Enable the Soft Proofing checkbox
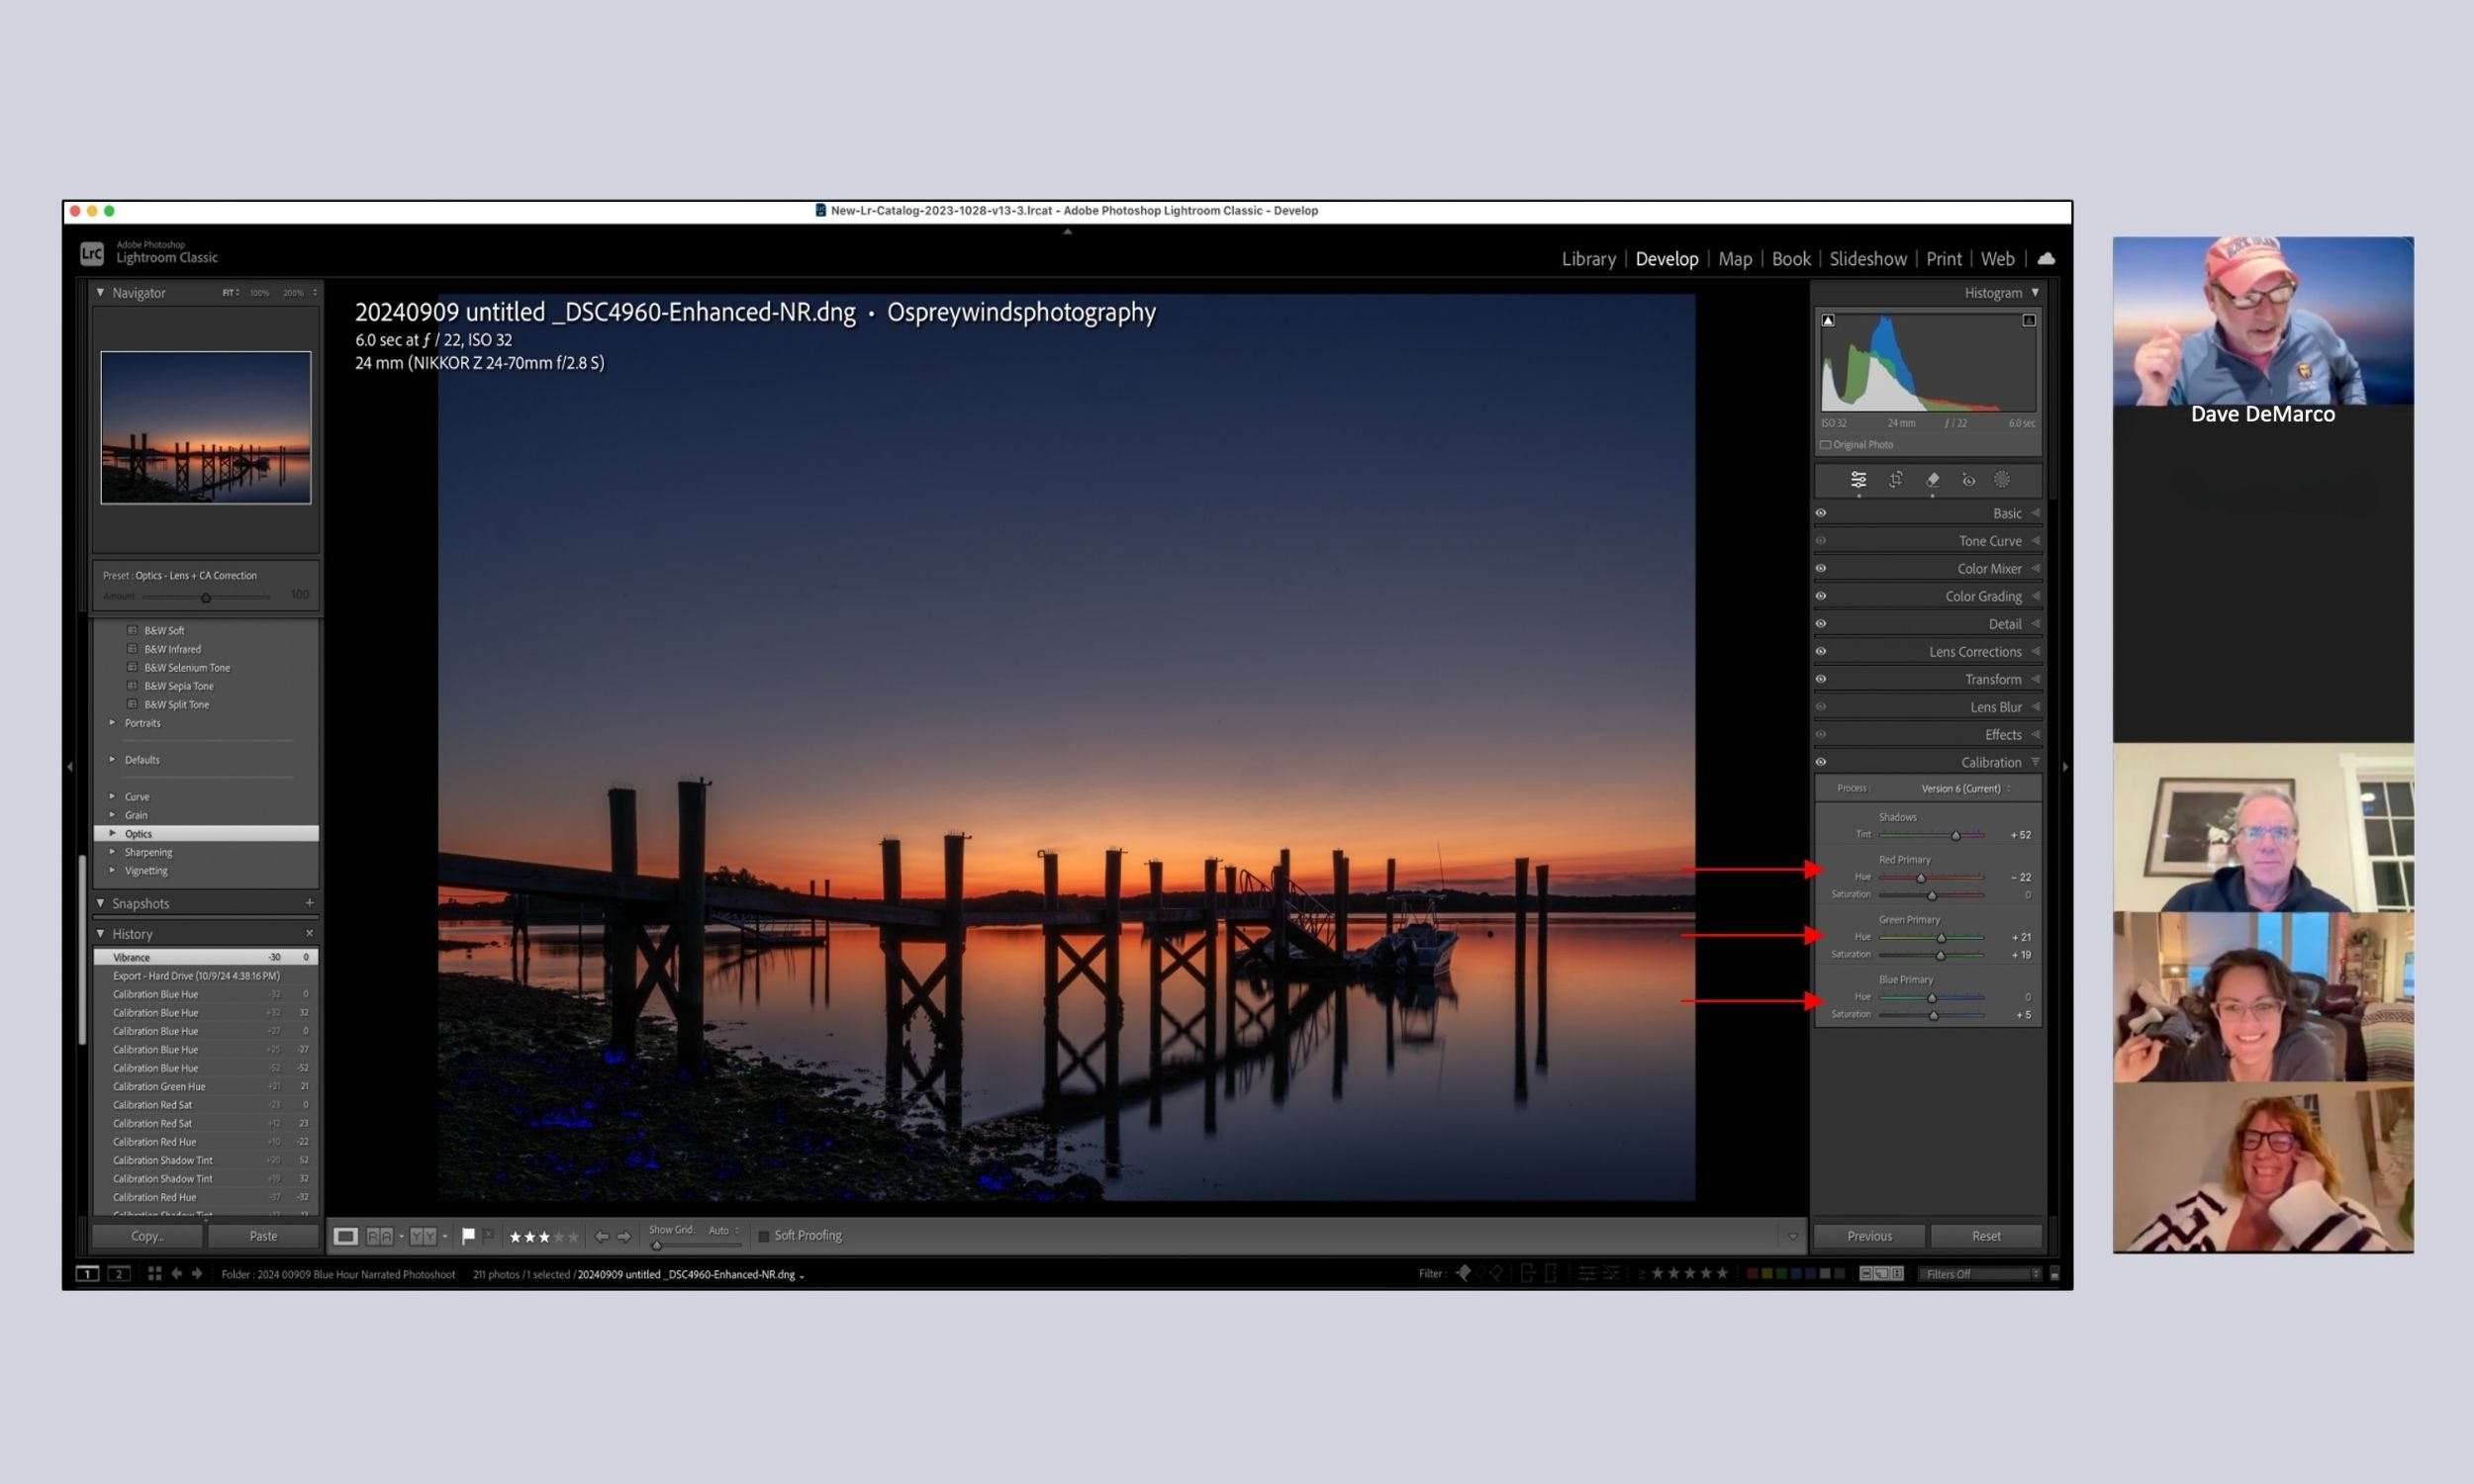The image size is (2474, 1484). tap(763, 1235)
